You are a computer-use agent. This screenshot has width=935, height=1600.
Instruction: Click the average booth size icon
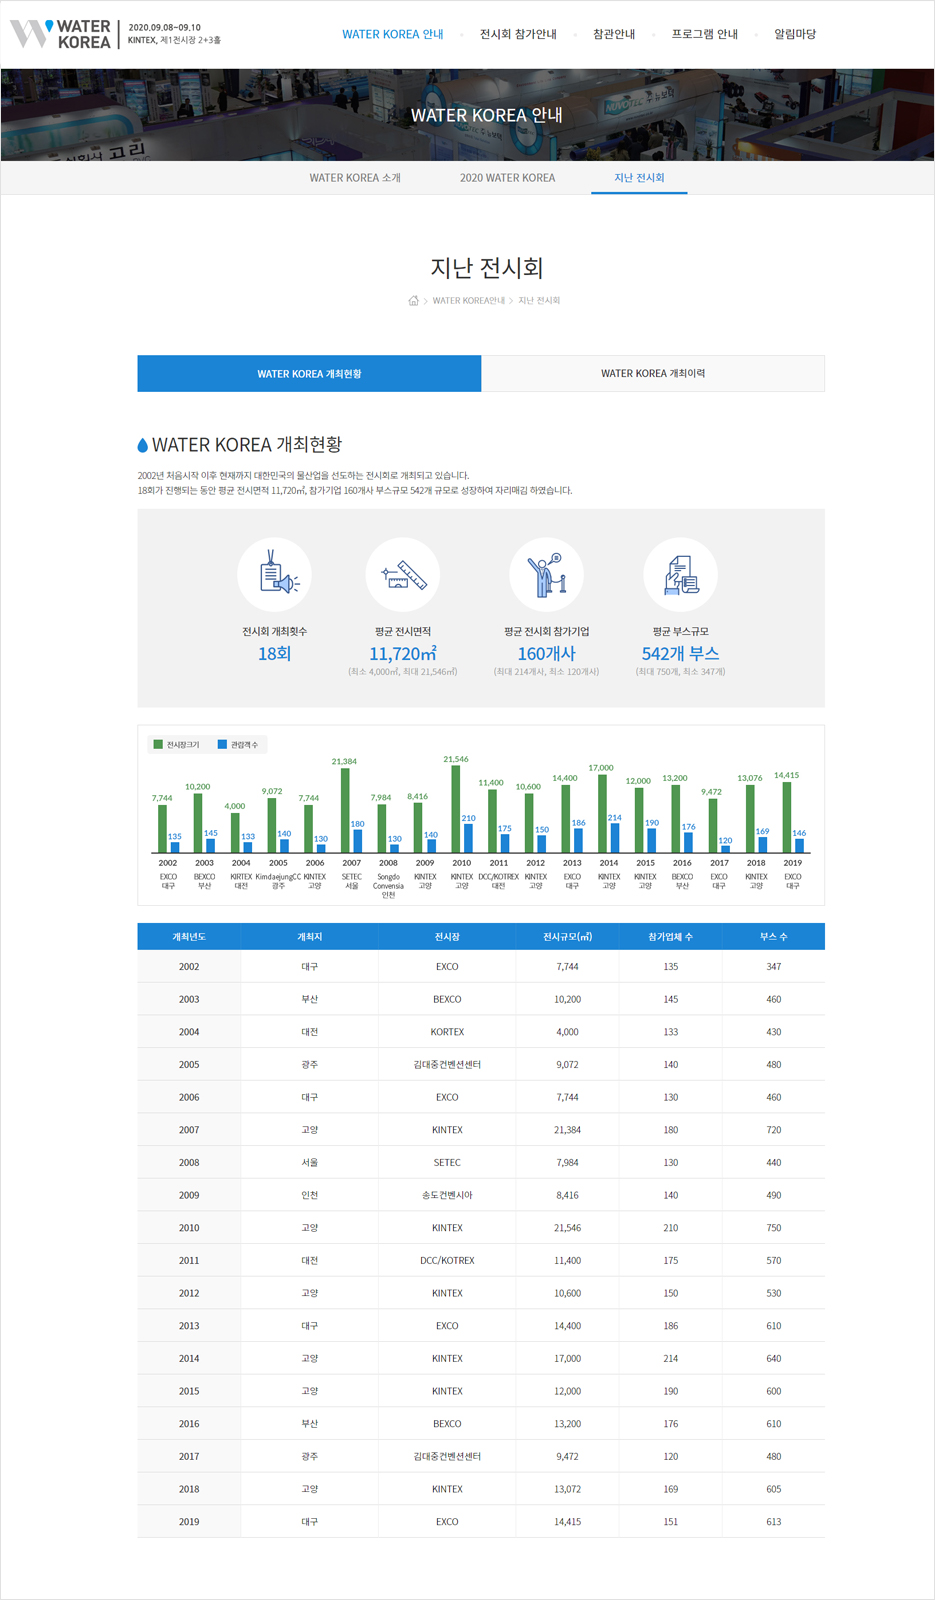[681, 575]
